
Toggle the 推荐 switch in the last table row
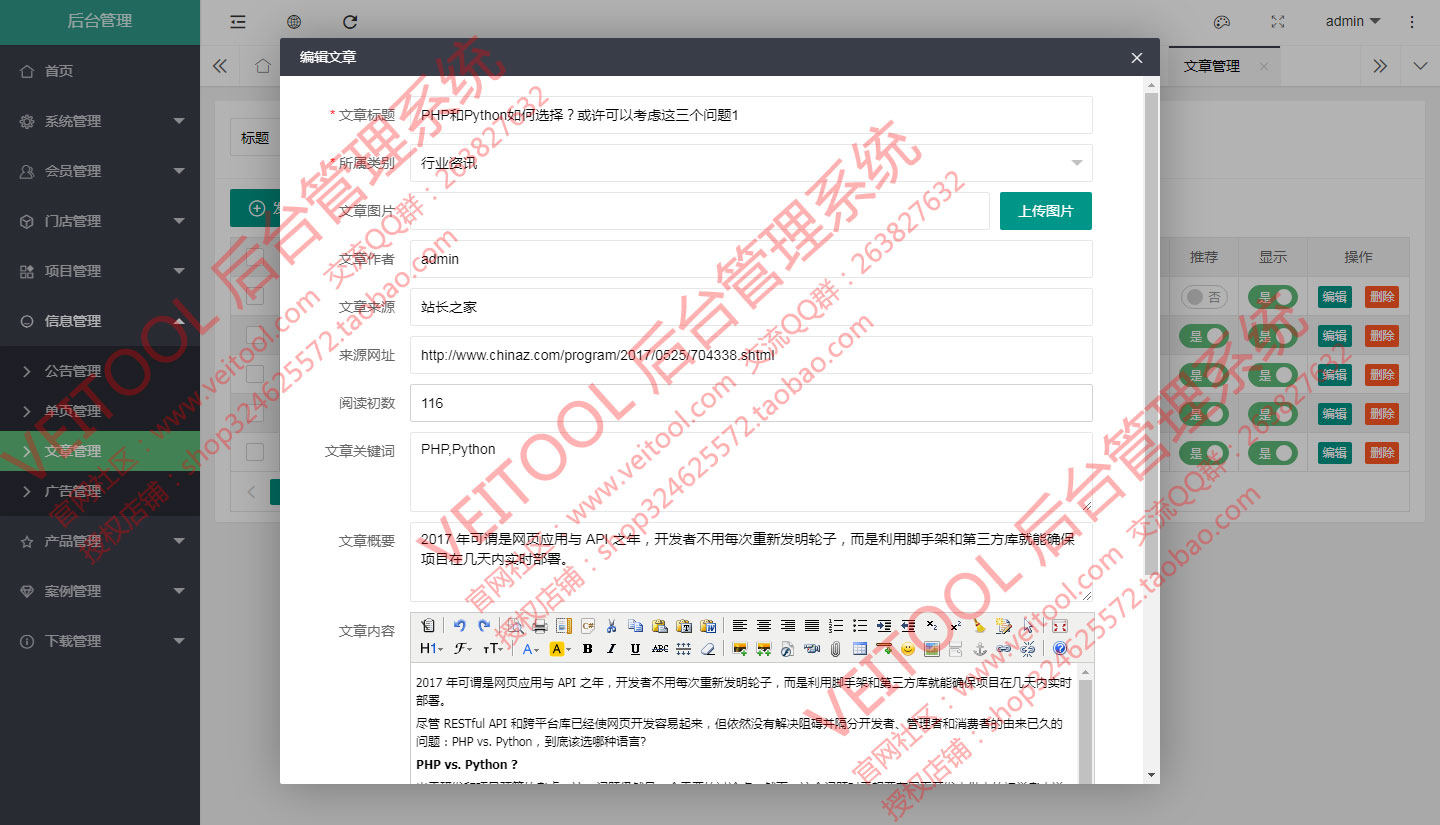click(1204, 453)
